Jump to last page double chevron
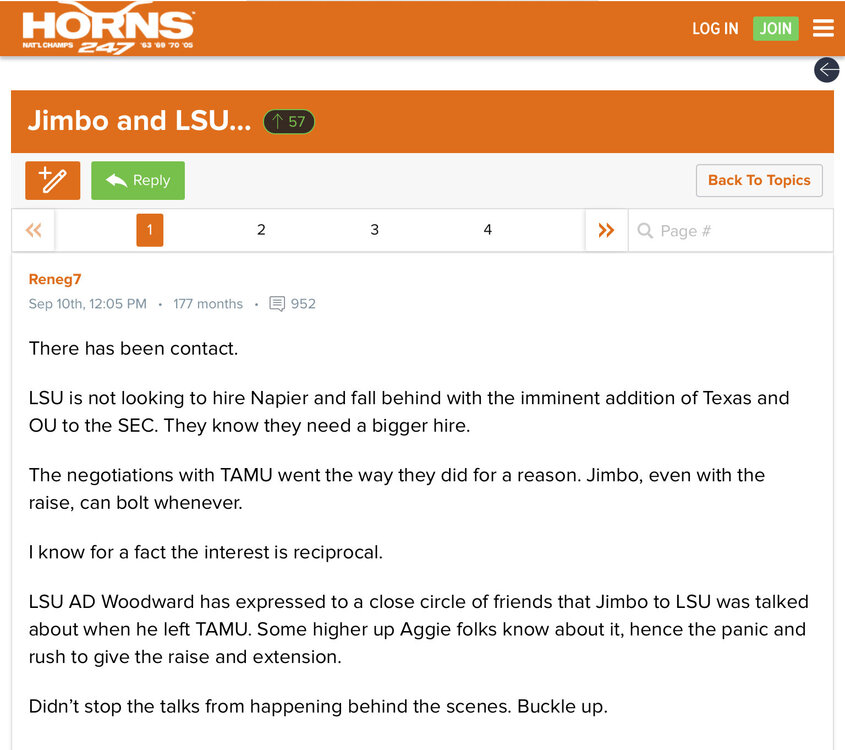 point(606,230)
